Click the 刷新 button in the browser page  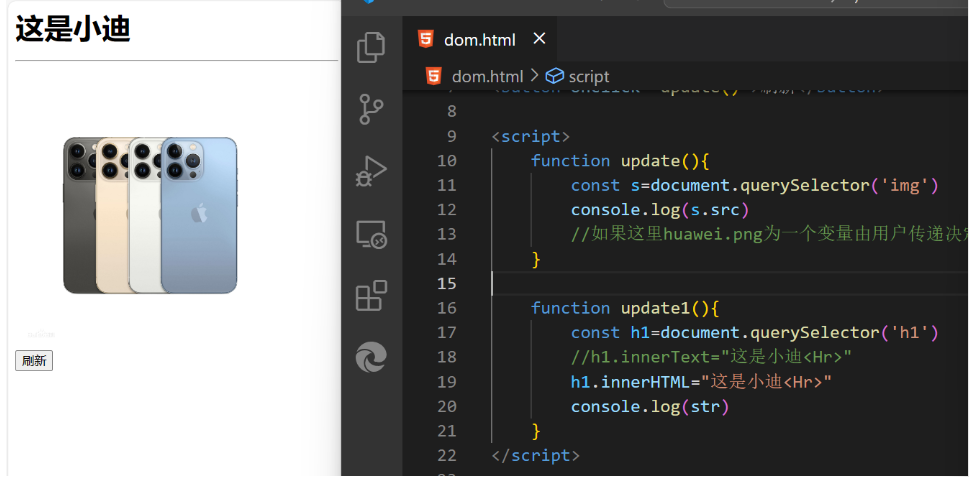point(34,361)
